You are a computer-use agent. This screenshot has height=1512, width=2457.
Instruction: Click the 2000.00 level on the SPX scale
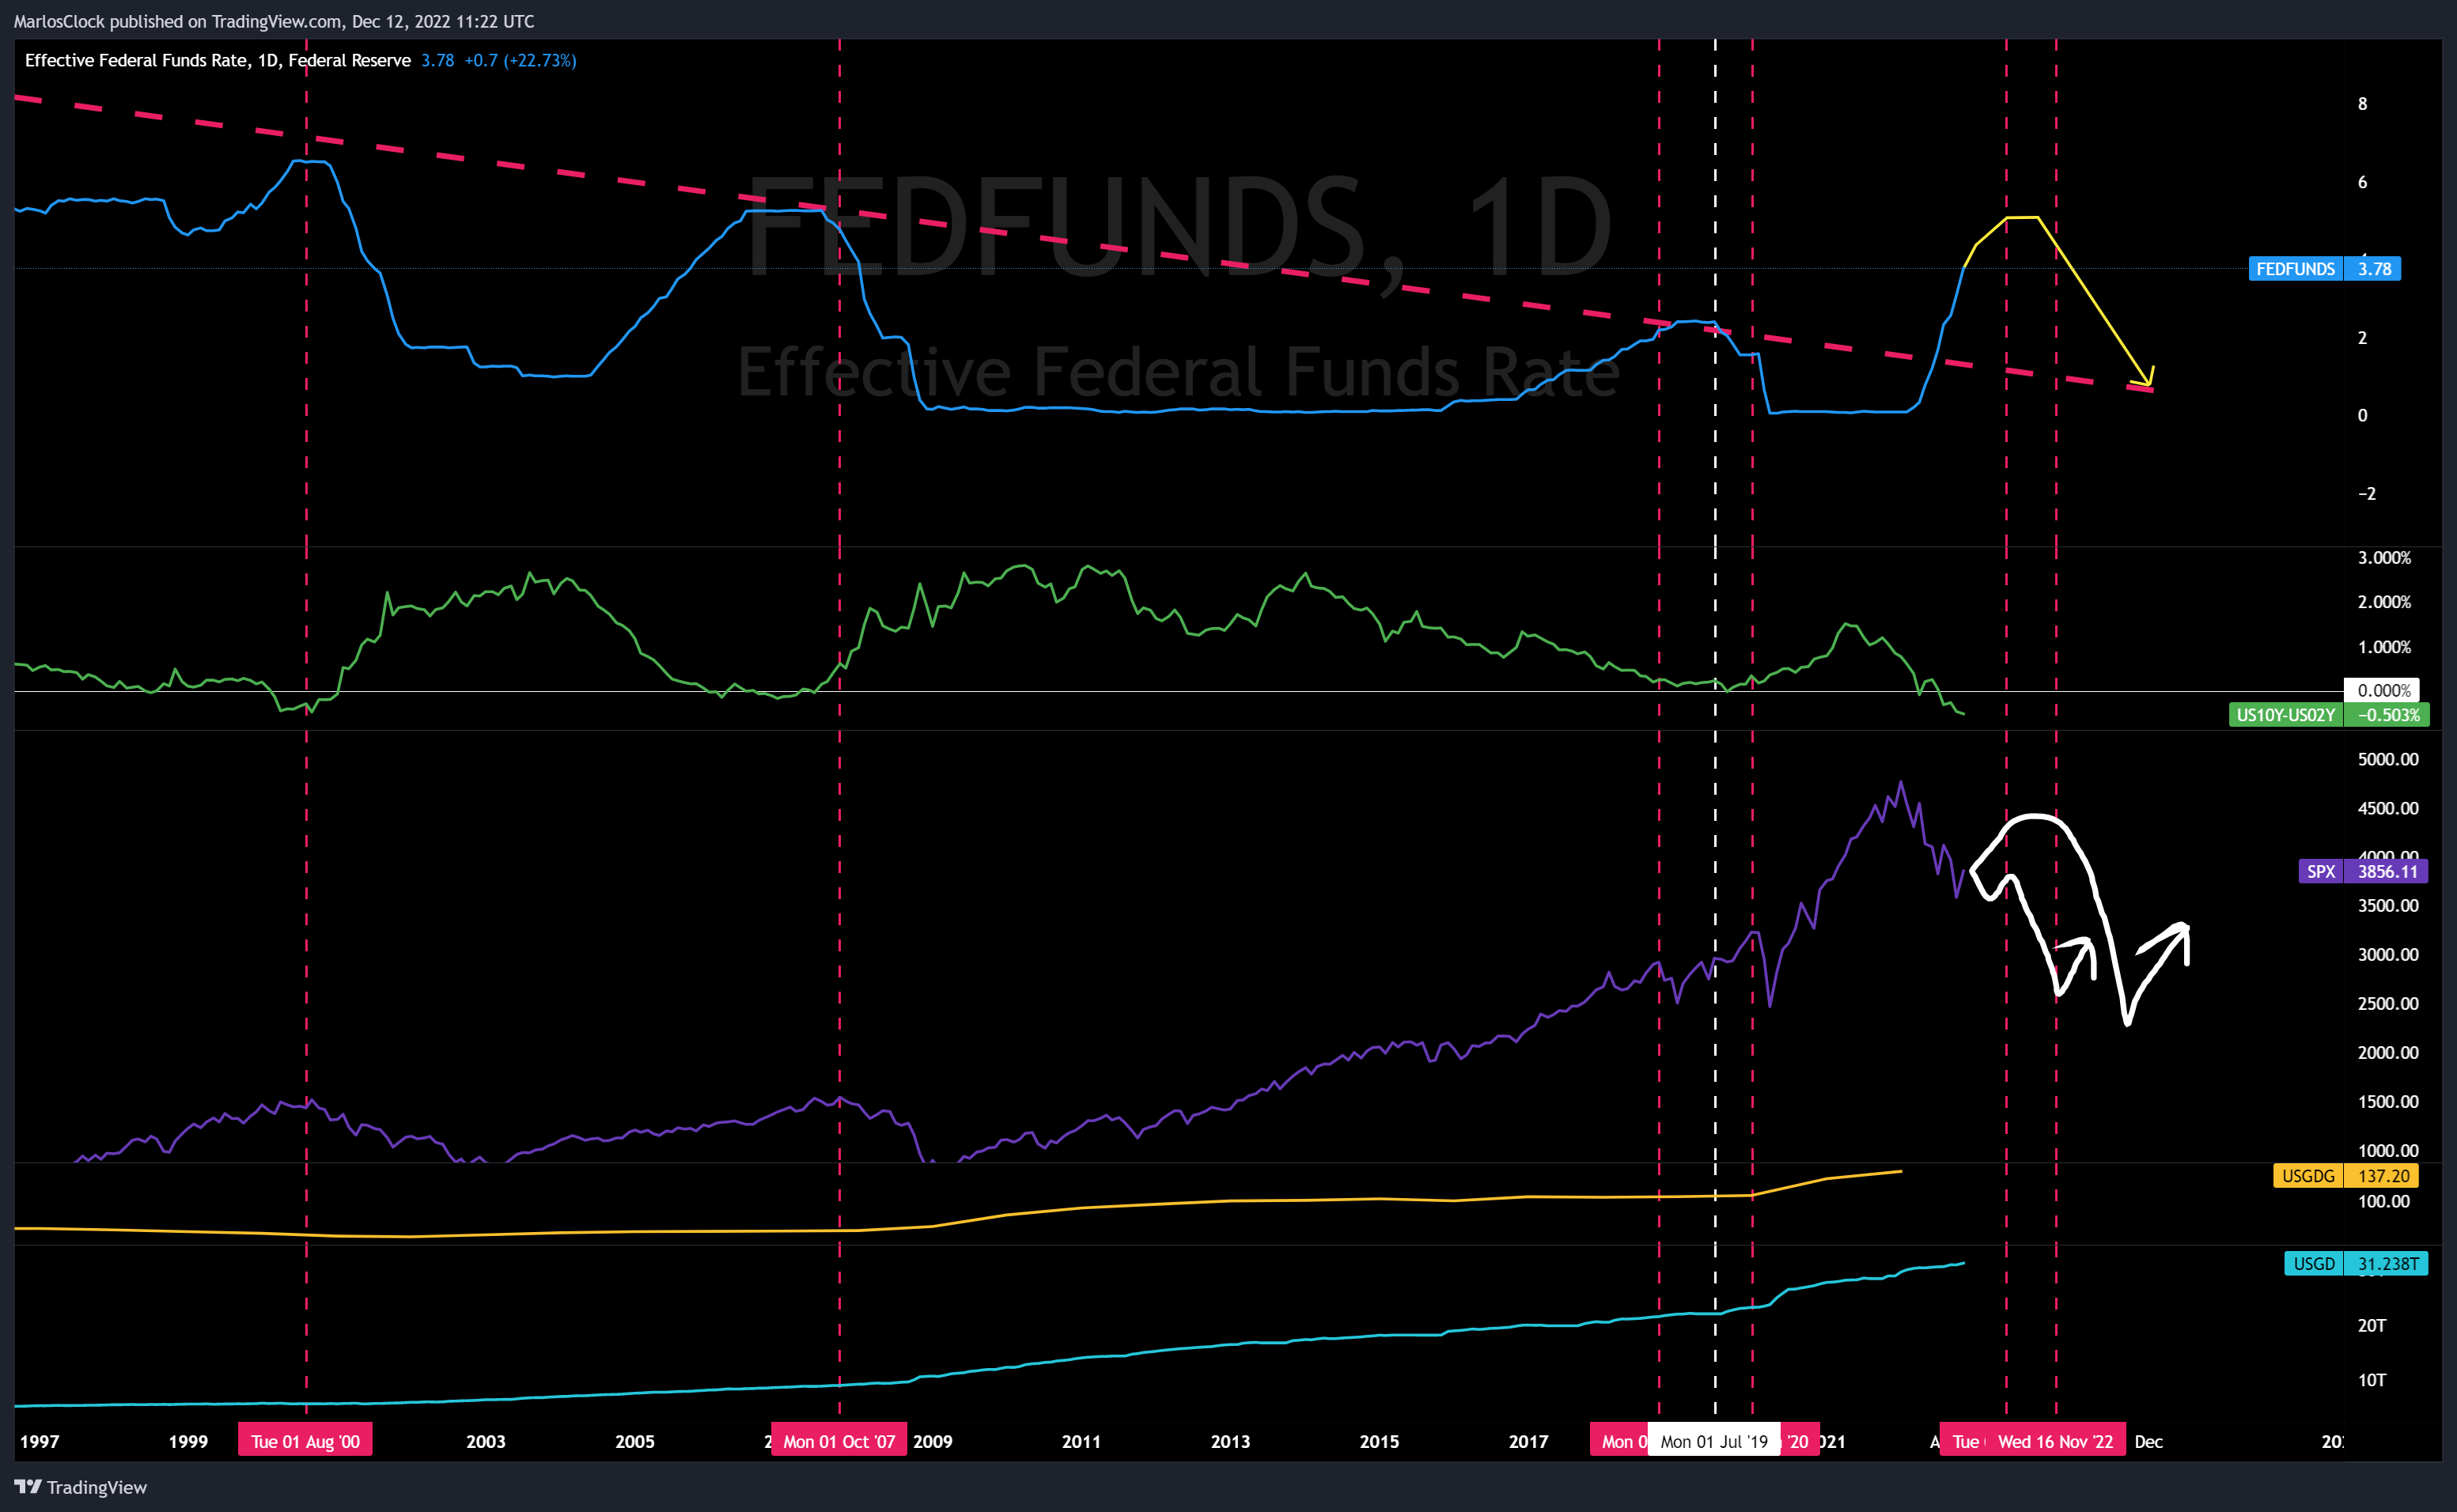(2388, 1053)
